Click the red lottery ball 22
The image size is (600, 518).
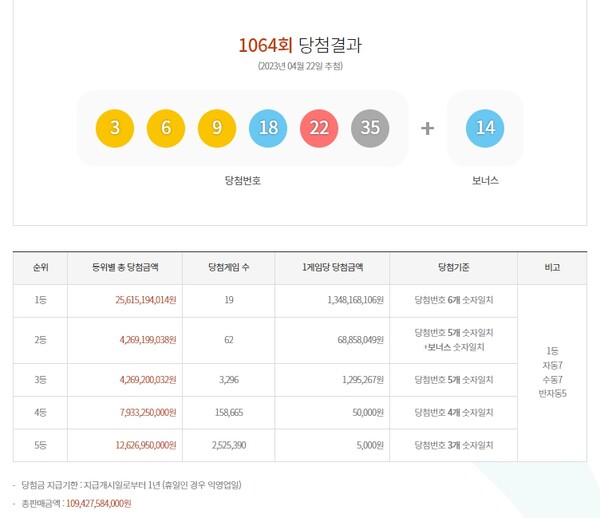319,128
